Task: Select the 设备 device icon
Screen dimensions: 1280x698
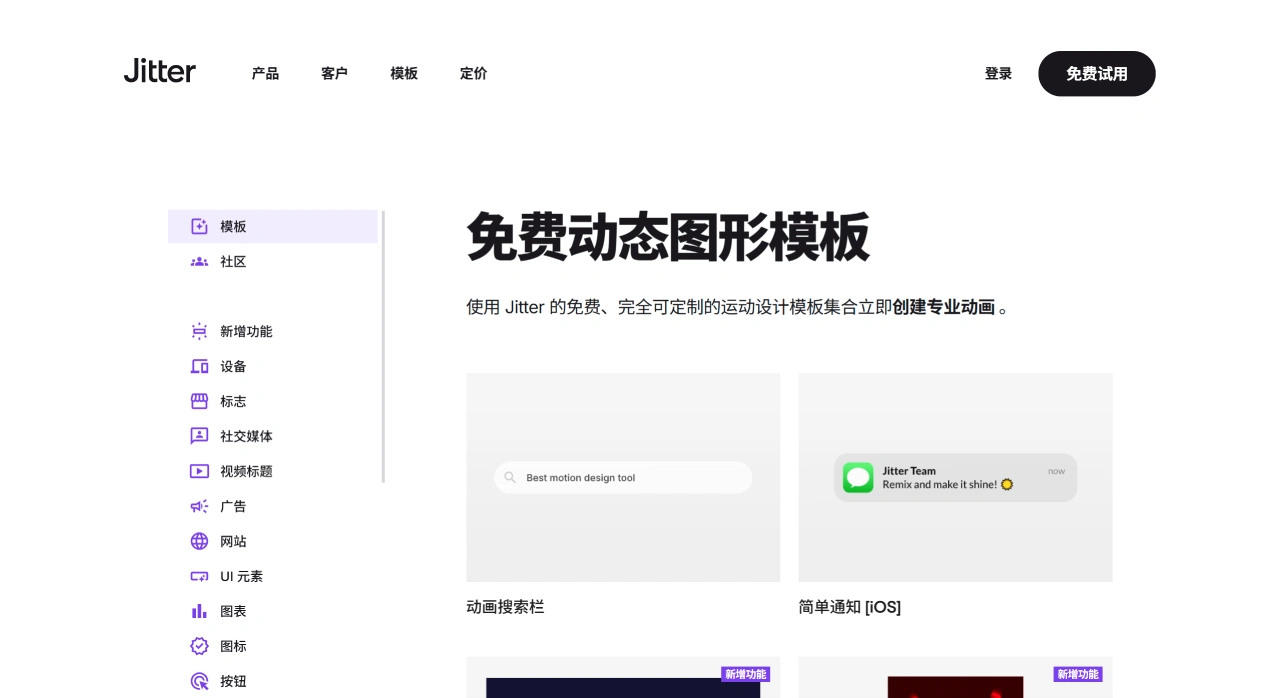Action: 199,366
